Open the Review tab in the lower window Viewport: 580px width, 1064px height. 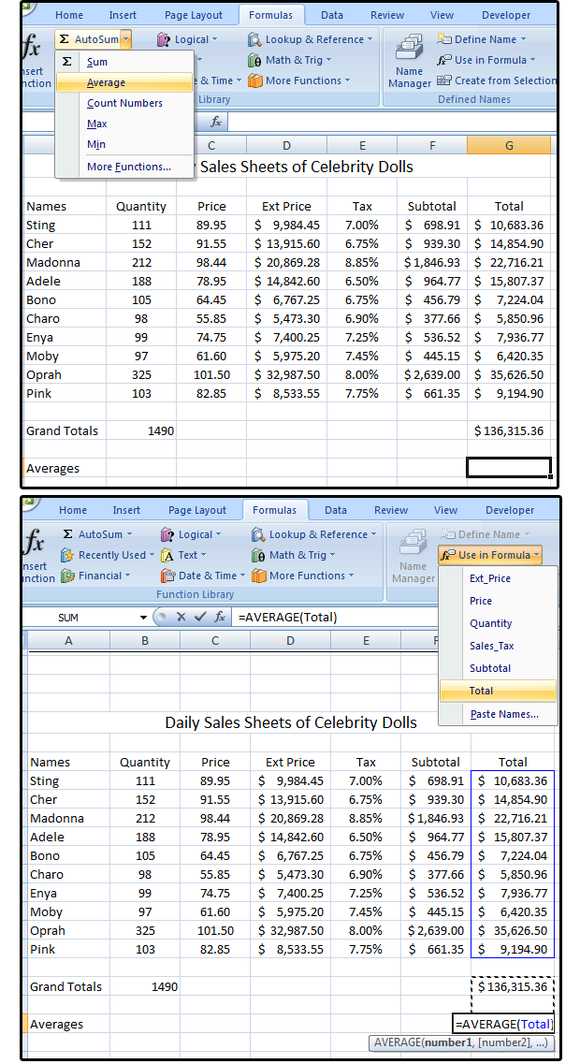click(x=391, y=510)
